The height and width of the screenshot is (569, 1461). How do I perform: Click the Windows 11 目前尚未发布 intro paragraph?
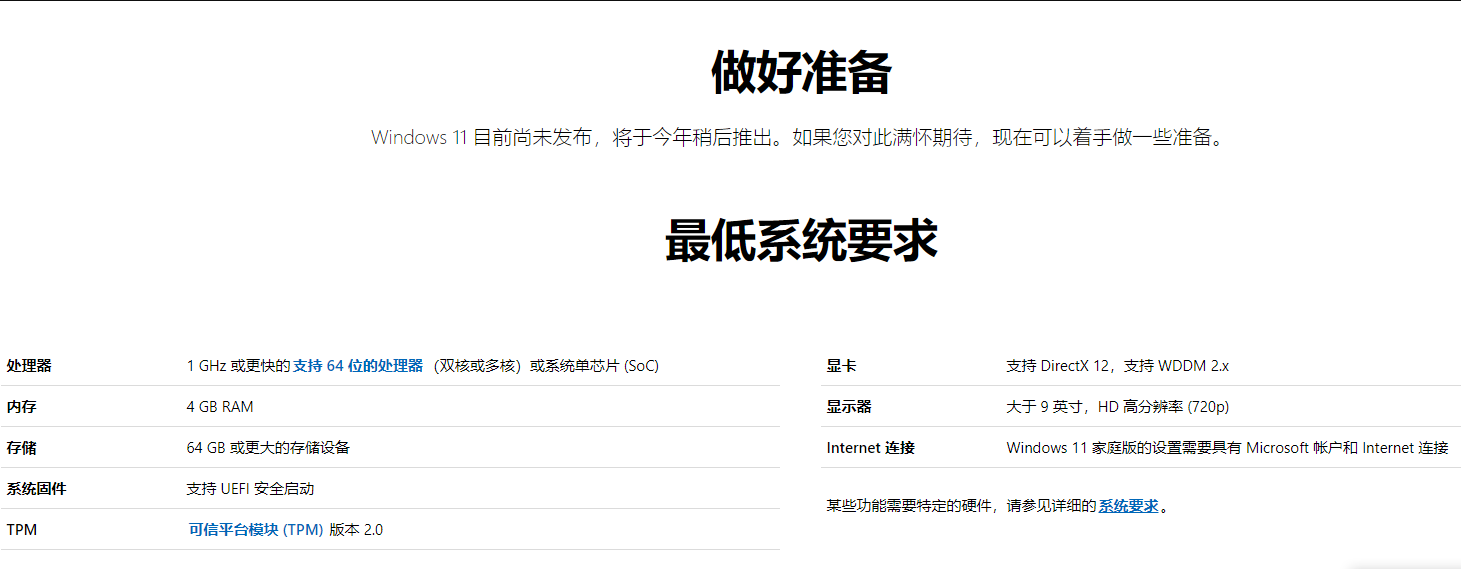[x=797, y=138]
